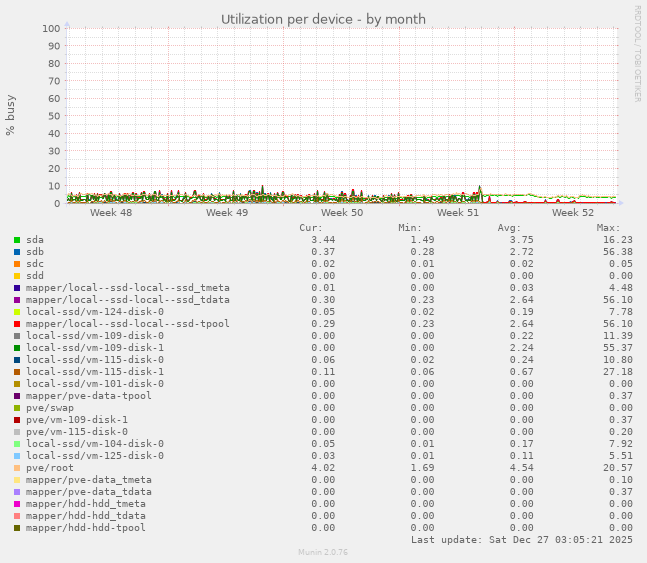Click 'pve/vm-115-disk-0' label
647x563 pixels.
click(x=77, y=432)
